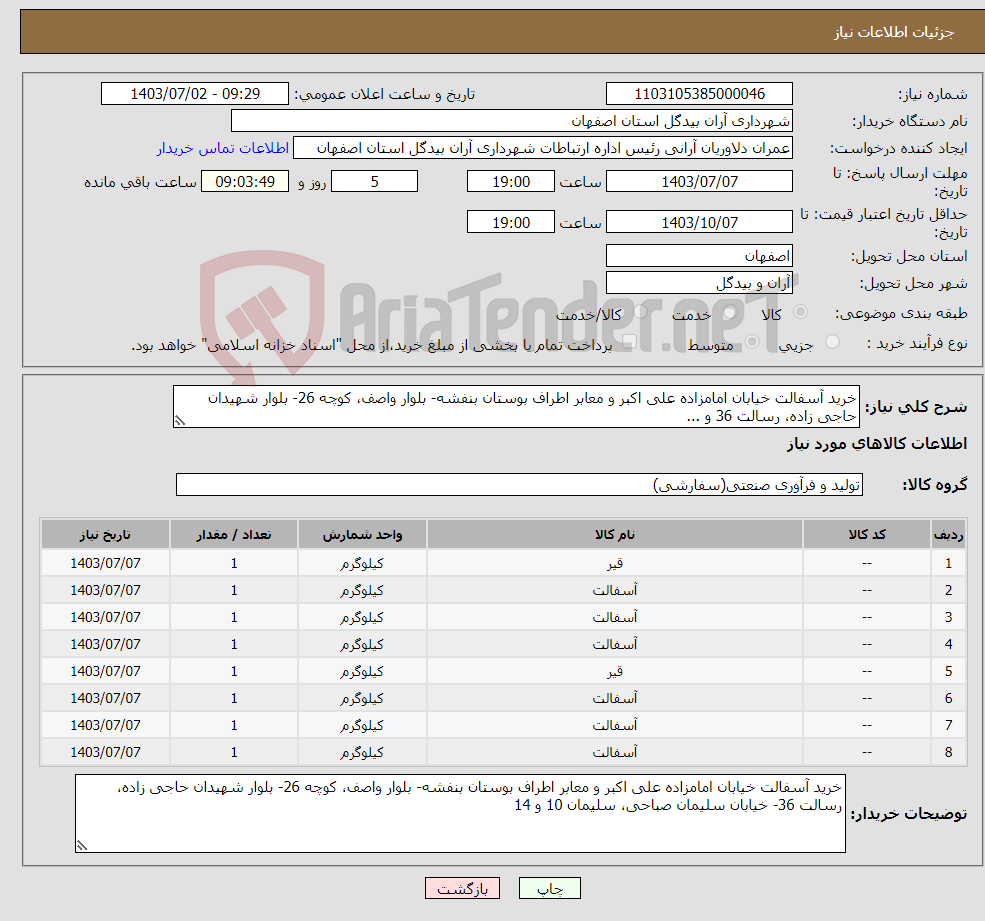Click آسفالت in row 8

point(615,752)
